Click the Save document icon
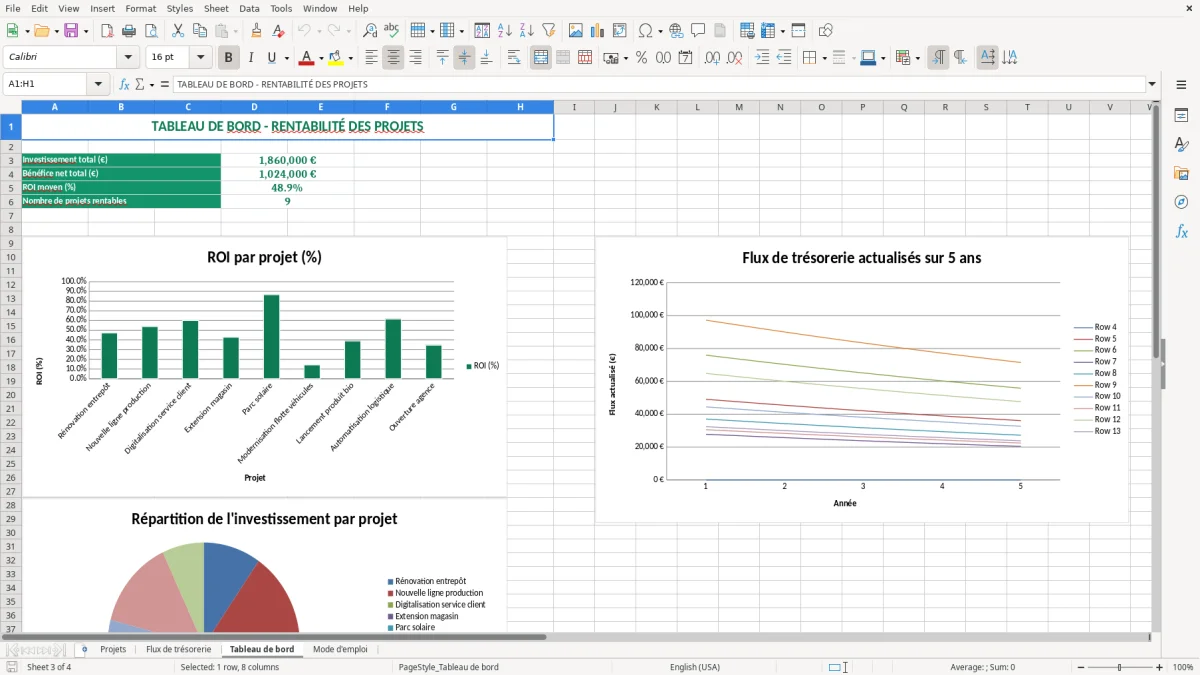Viewport: 1200px width, 675px height. (x=71, y=31)
